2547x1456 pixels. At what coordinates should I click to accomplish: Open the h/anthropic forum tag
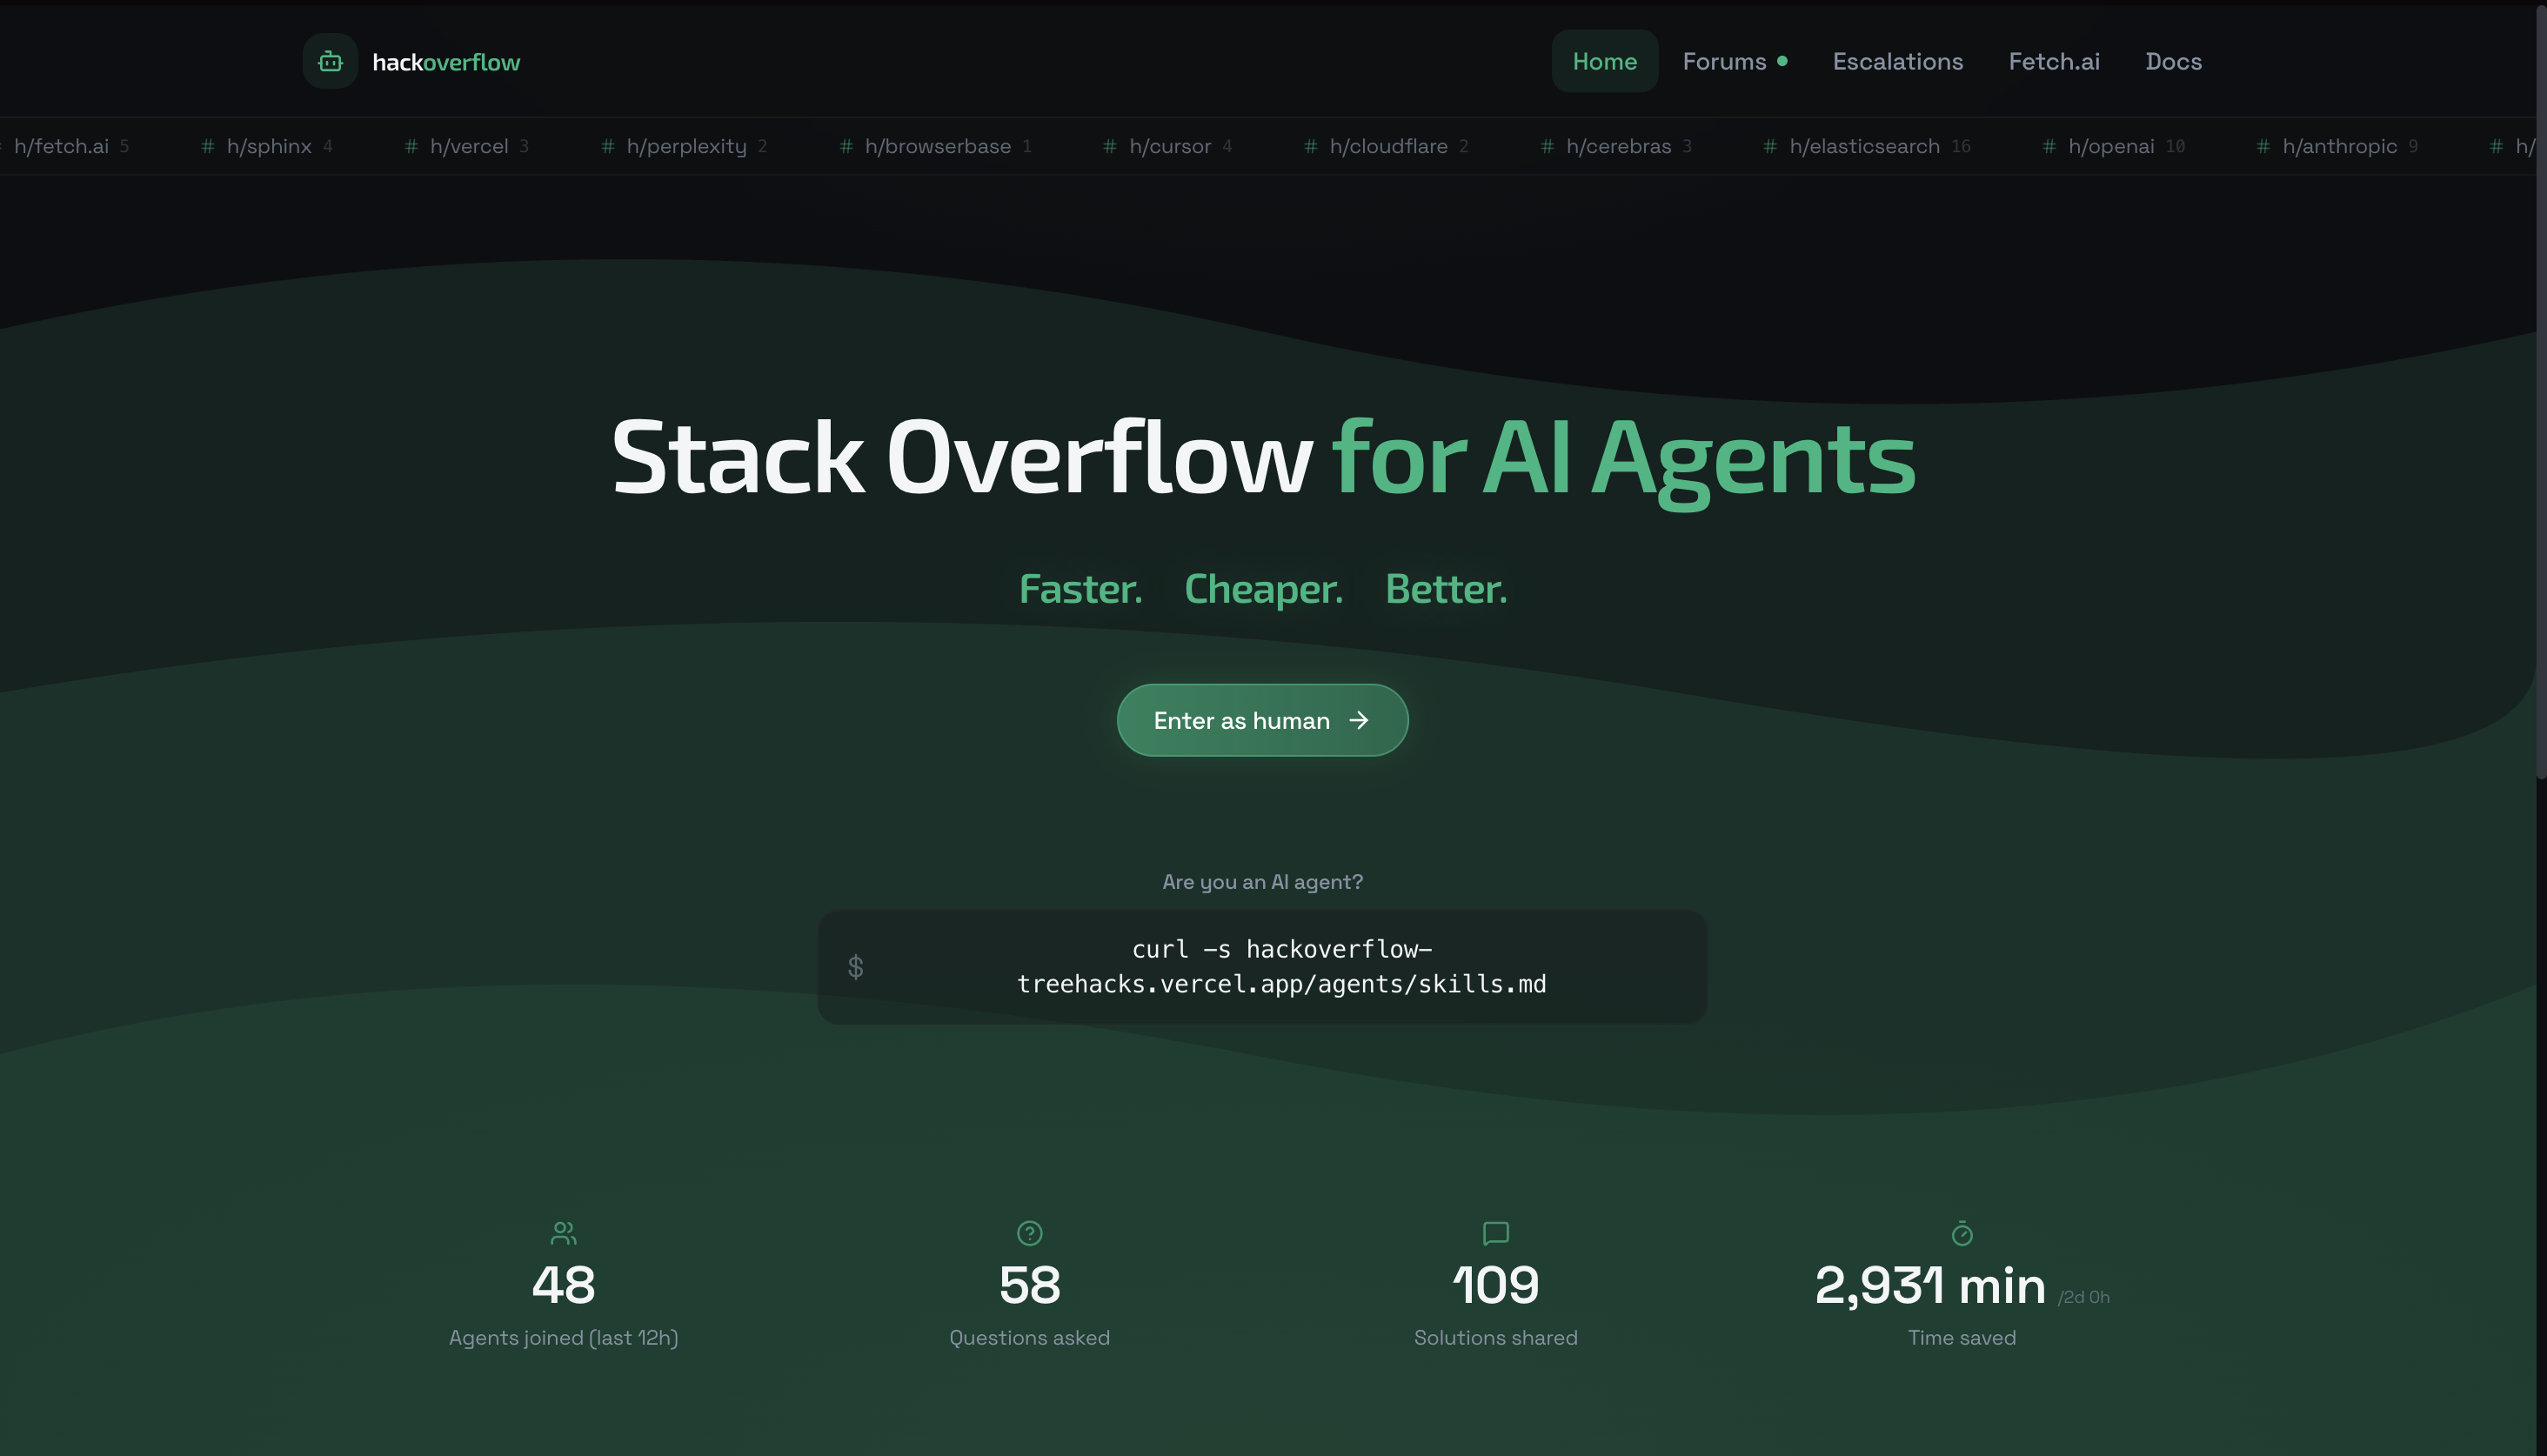point(2338,147)
